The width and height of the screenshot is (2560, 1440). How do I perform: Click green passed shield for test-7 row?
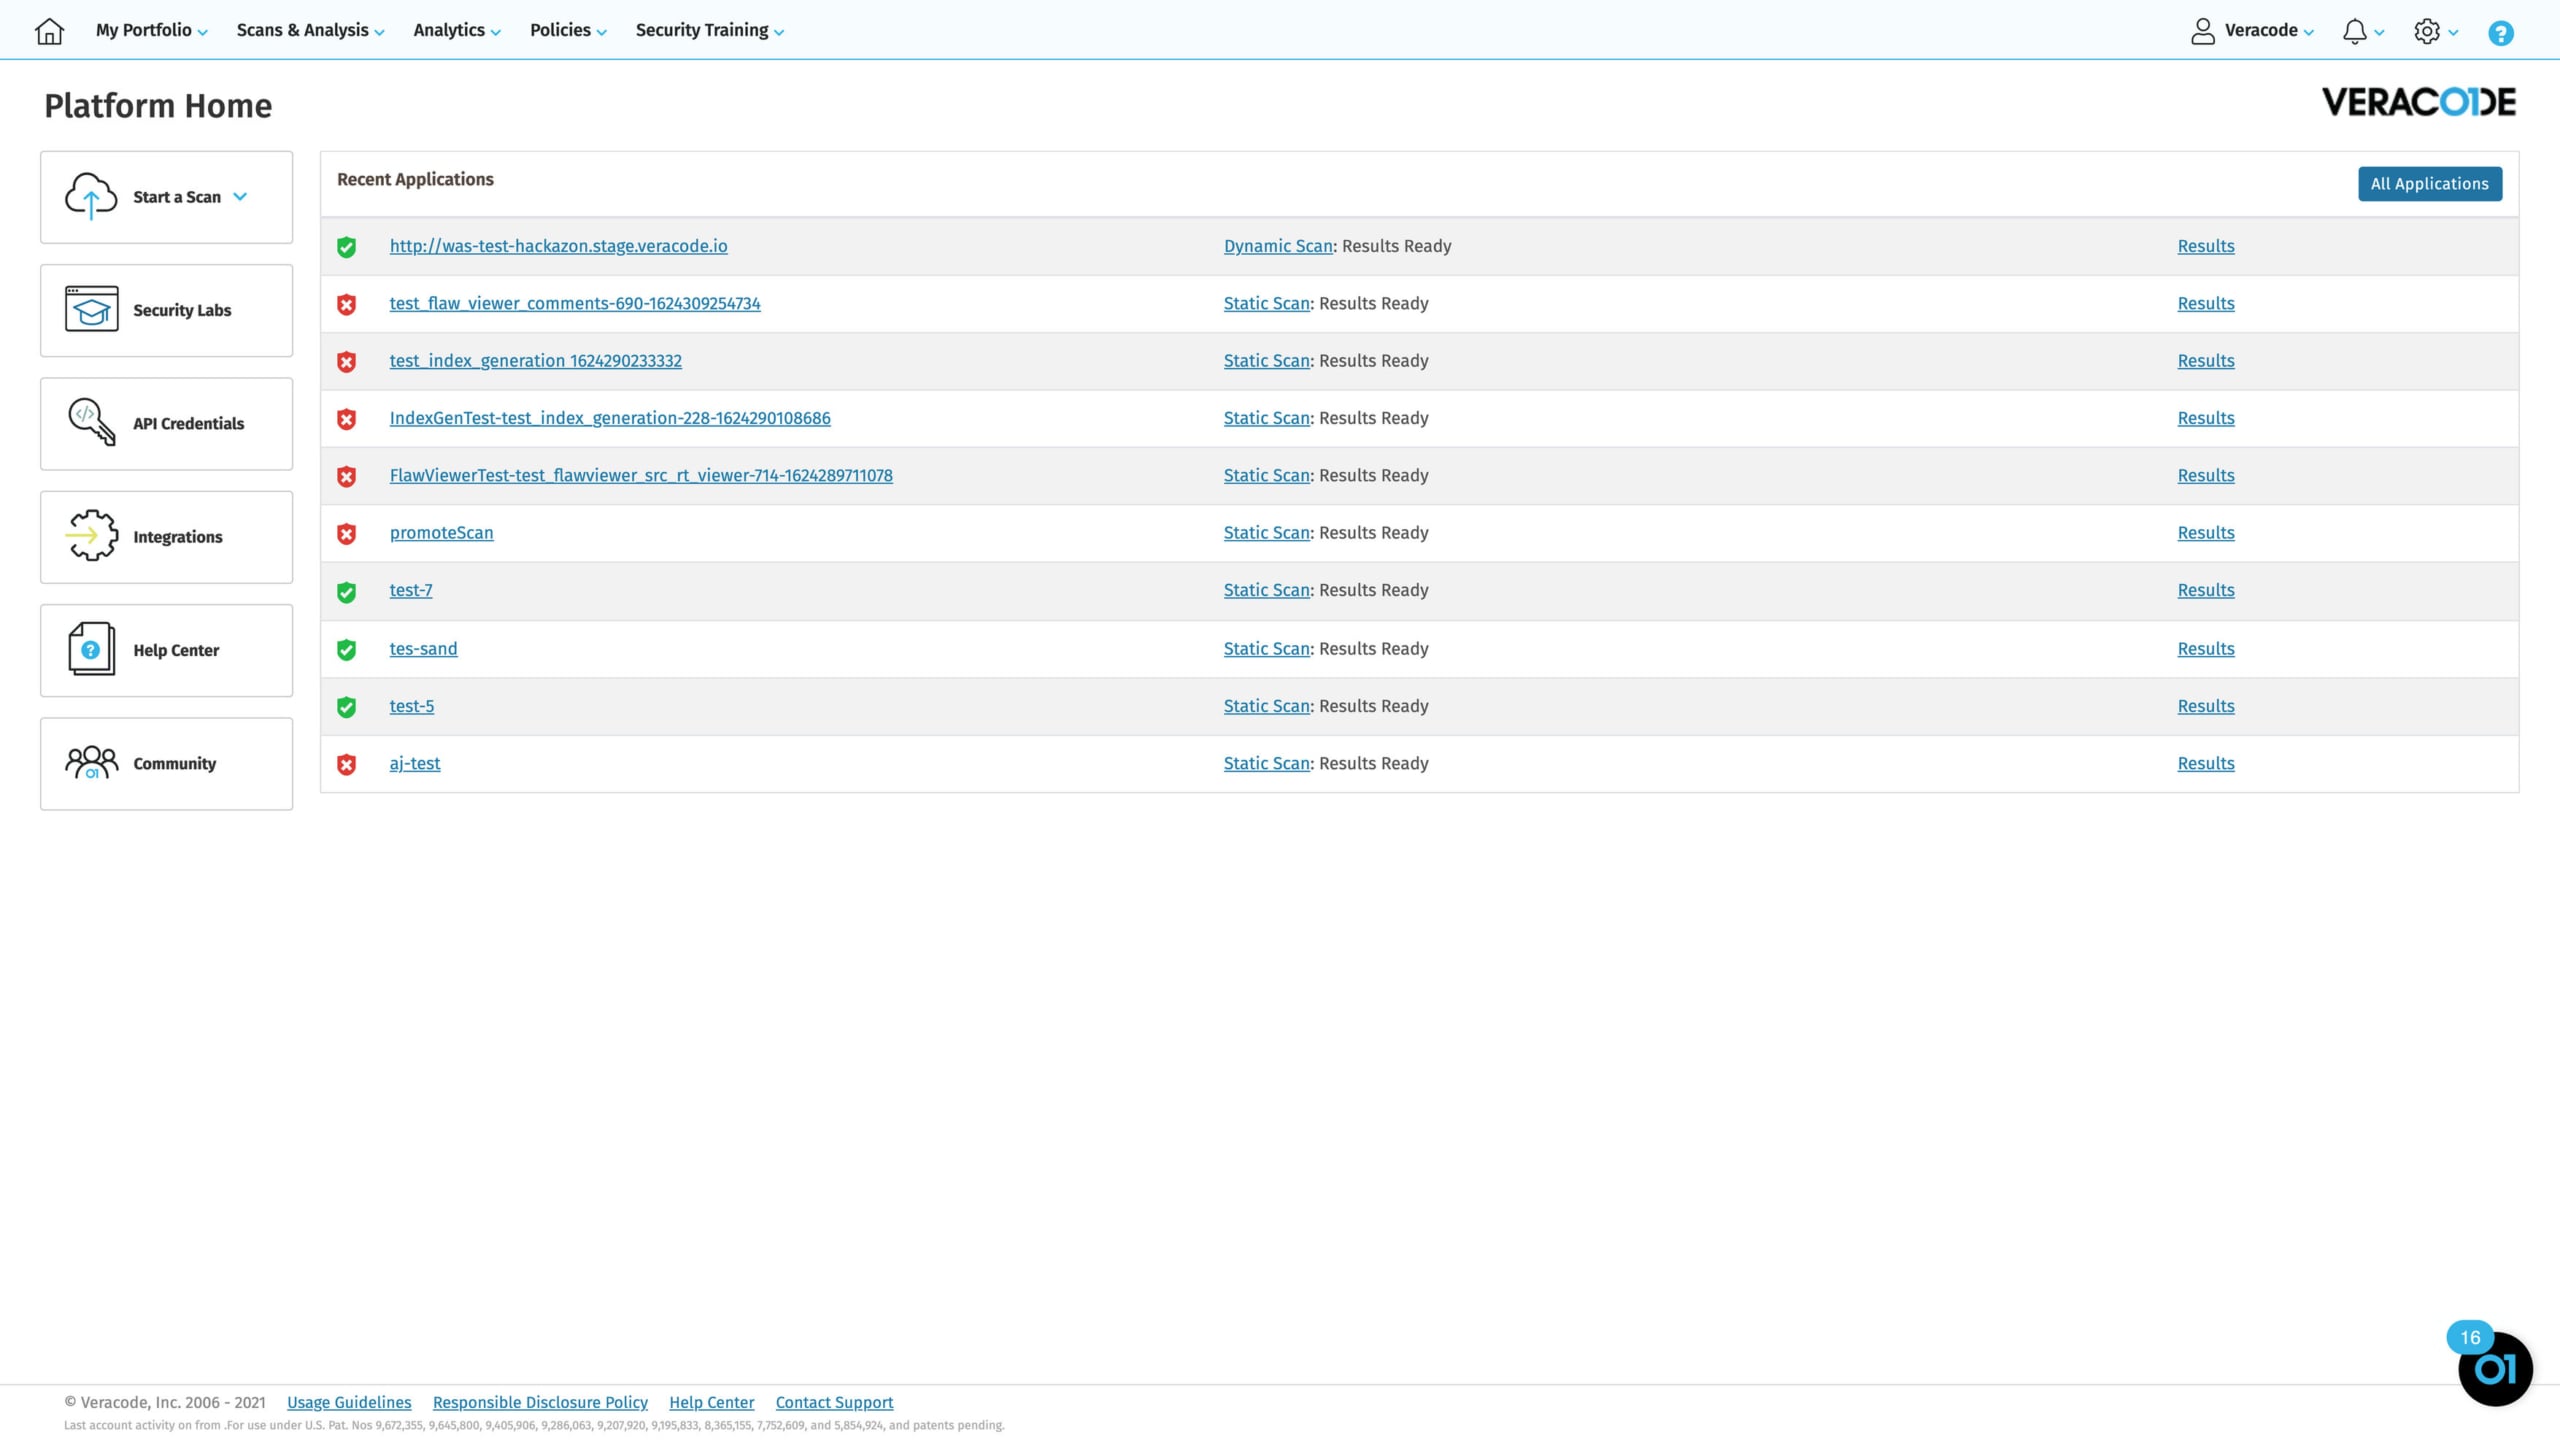pyautogui.click(x=346, y=592)
